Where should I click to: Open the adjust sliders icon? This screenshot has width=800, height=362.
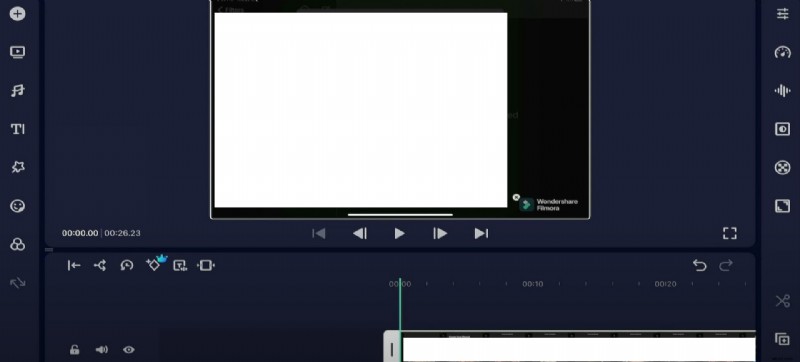tap(782, 14)
